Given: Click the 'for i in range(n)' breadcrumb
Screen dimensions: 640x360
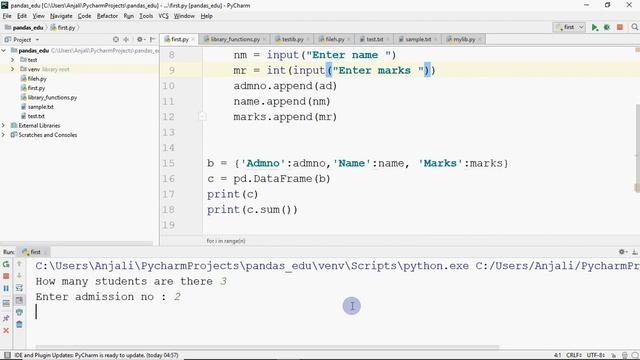Looking at the screenshot, I should pyautogui.click(x=226, y=241).
